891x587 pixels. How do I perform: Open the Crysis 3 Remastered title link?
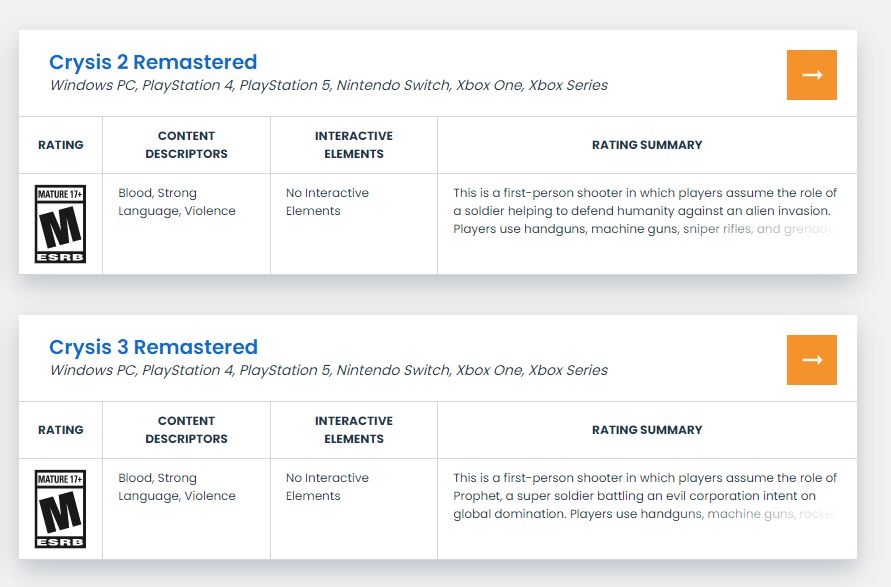click(153, 347)
